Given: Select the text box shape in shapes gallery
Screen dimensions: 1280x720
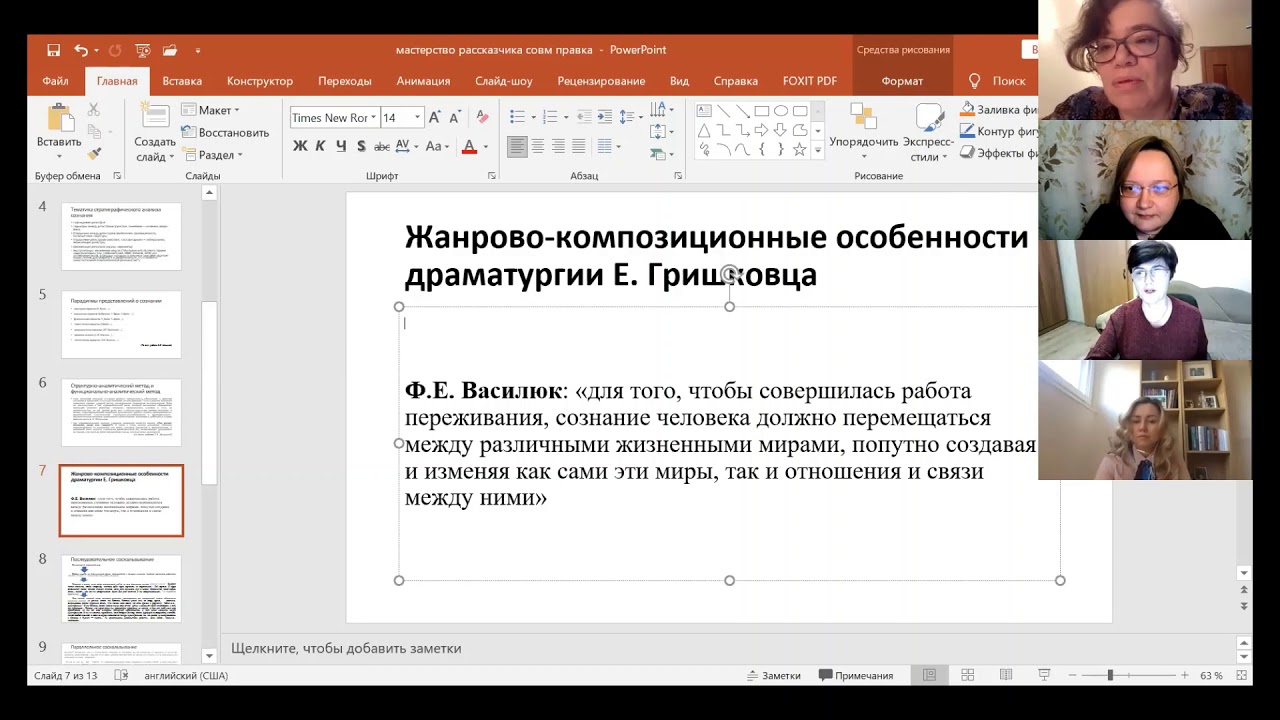Looking at the screenshot, I should point(704,111).
